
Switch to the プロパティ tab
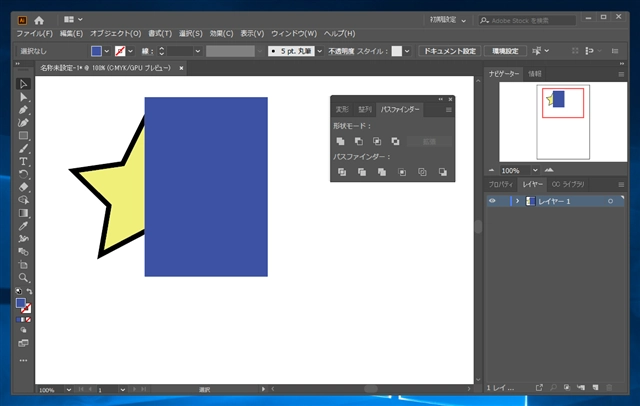point(501,184)
